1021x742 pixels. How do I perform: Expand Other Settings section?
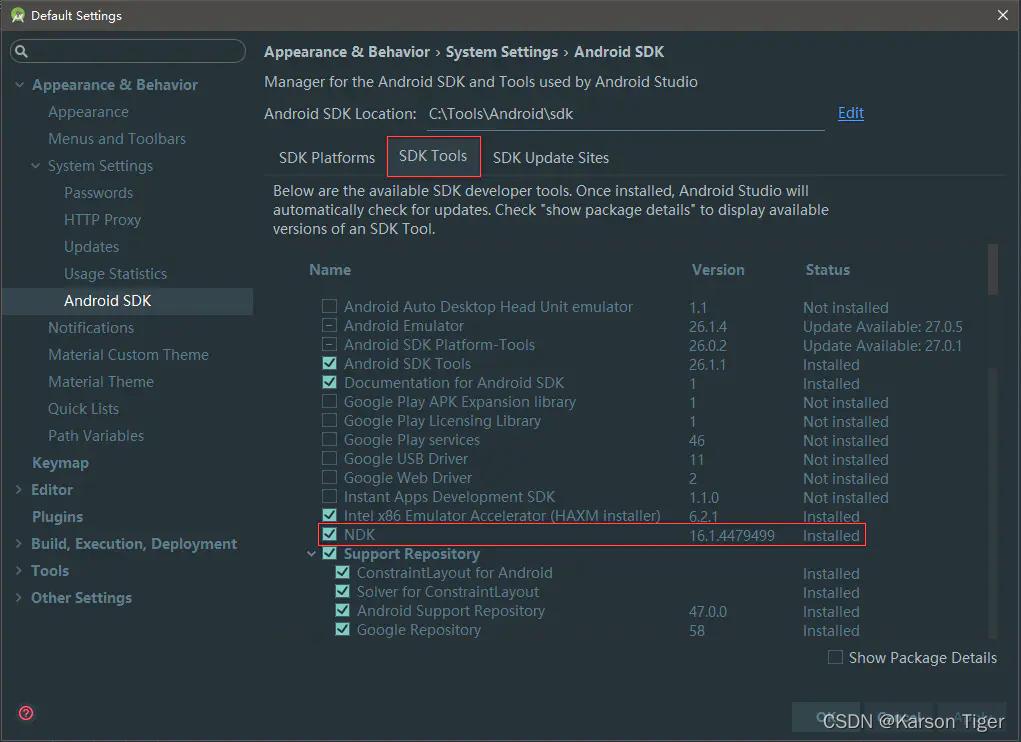(19, 598)
